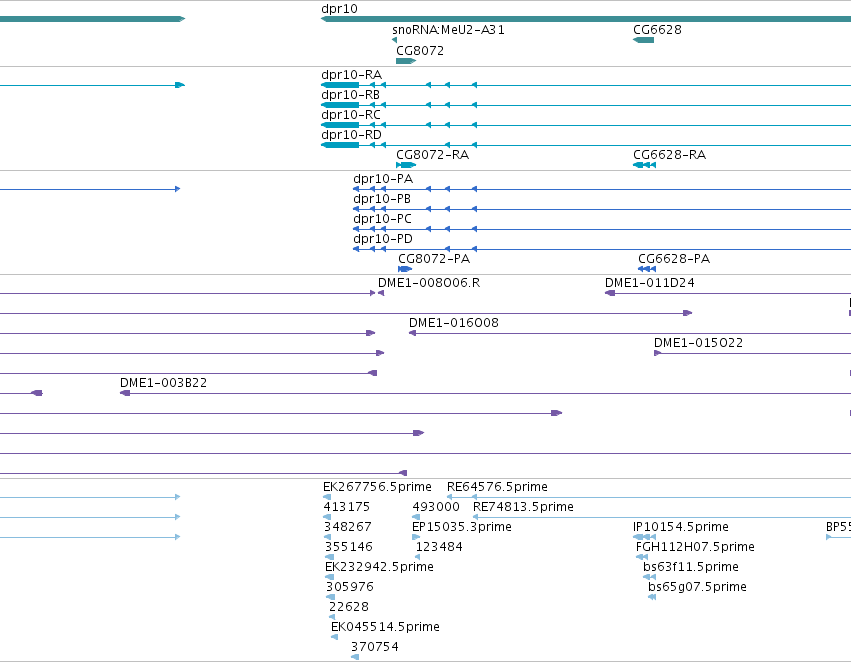Select the RE74813.5prime EST label
The width and height of the screenshot is (851, 662).
pyautogui.click(x=523, y=507)
